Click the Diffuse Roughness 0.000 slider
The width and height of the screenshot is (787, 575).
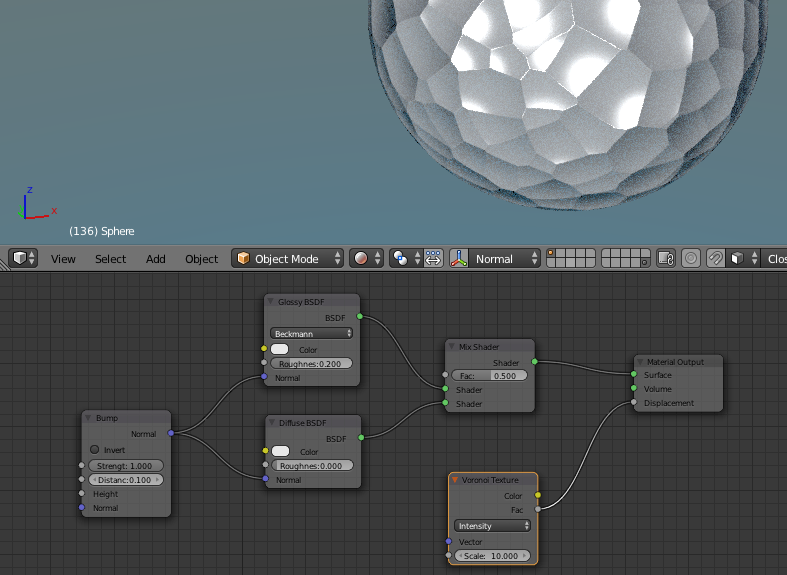click(x=312, y=465)
